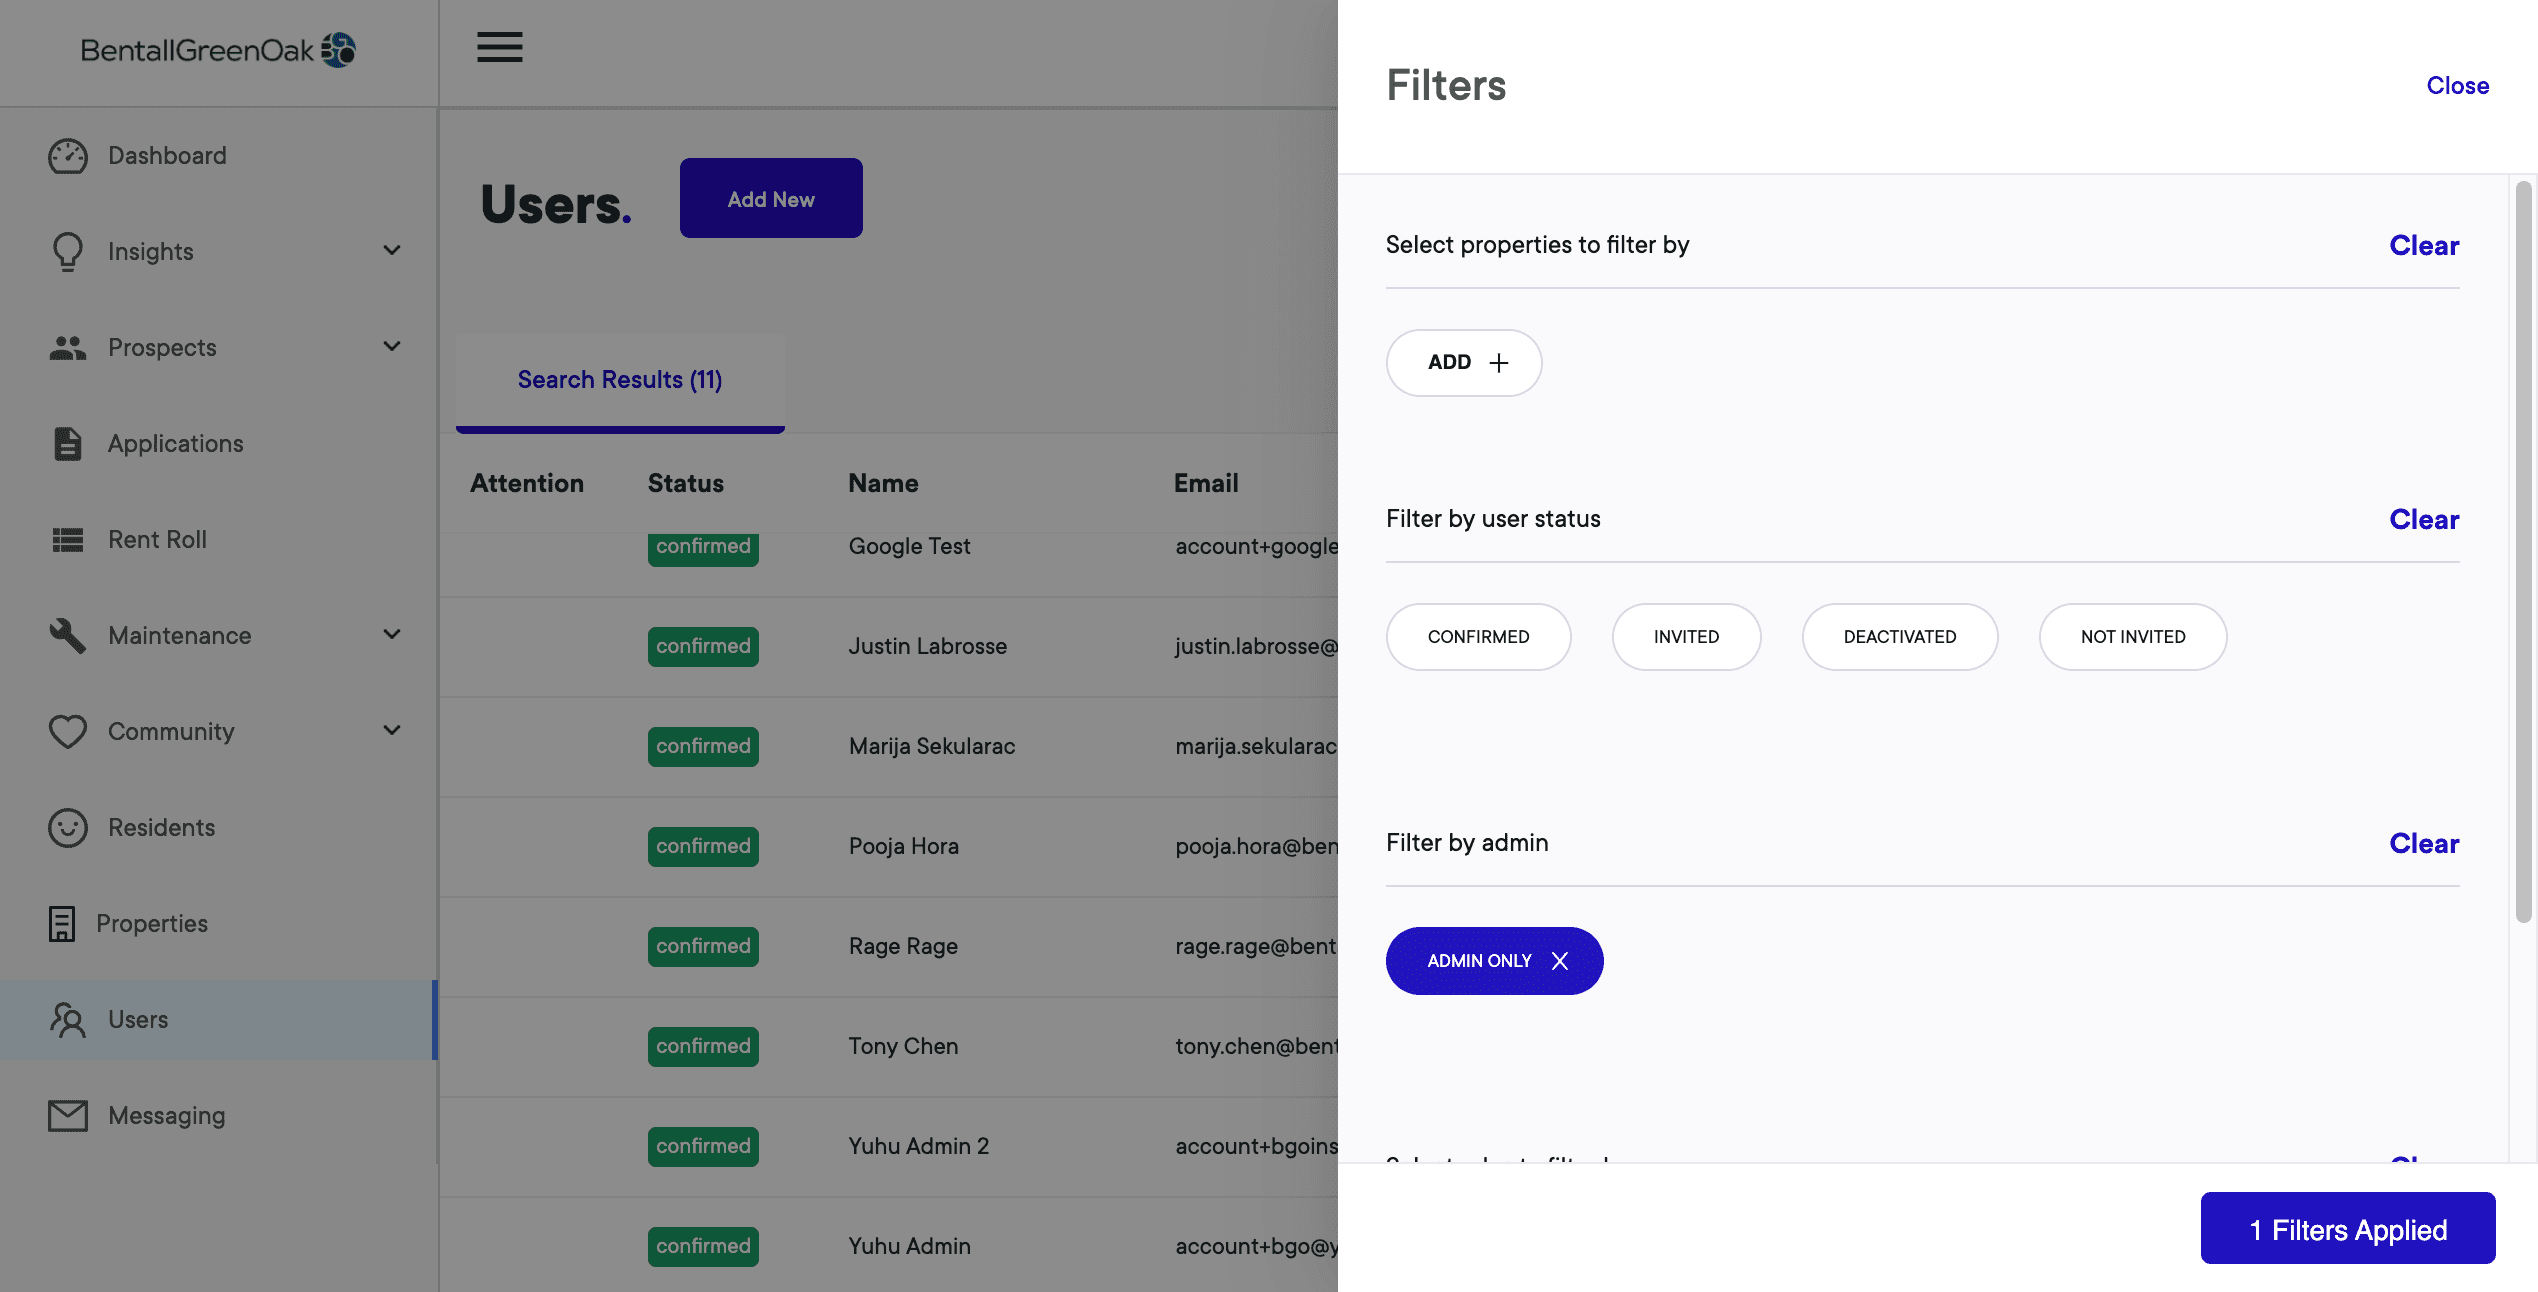
Task: Click the Users sidebar icon
Action: 68,1020
